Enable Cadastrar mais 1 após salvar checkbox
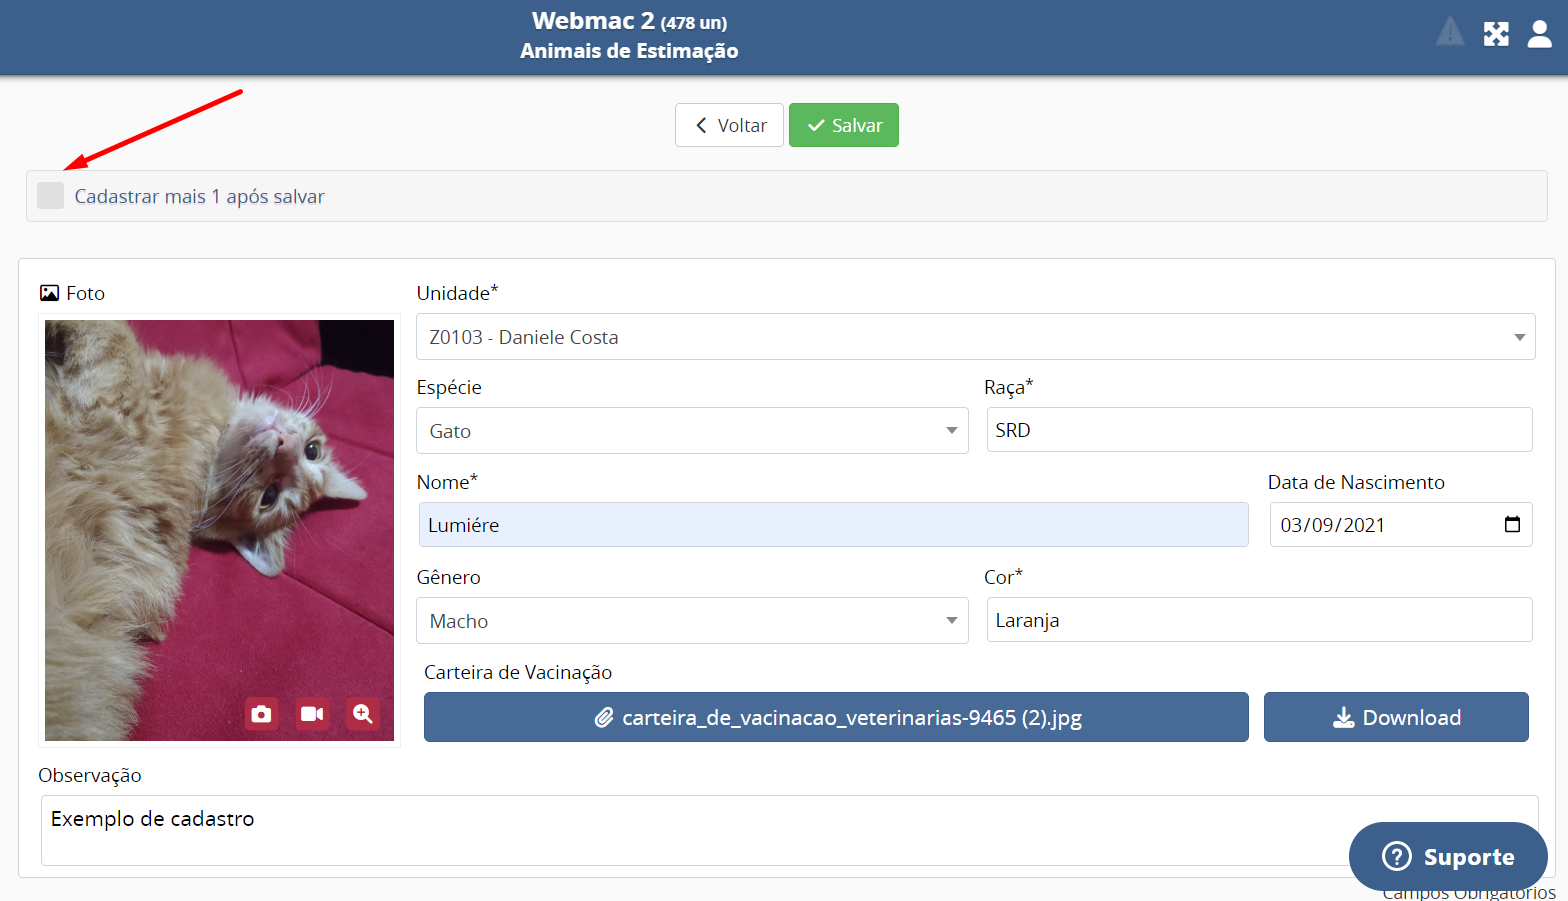This screenshot has width=1568, height=901. [51, 196]
